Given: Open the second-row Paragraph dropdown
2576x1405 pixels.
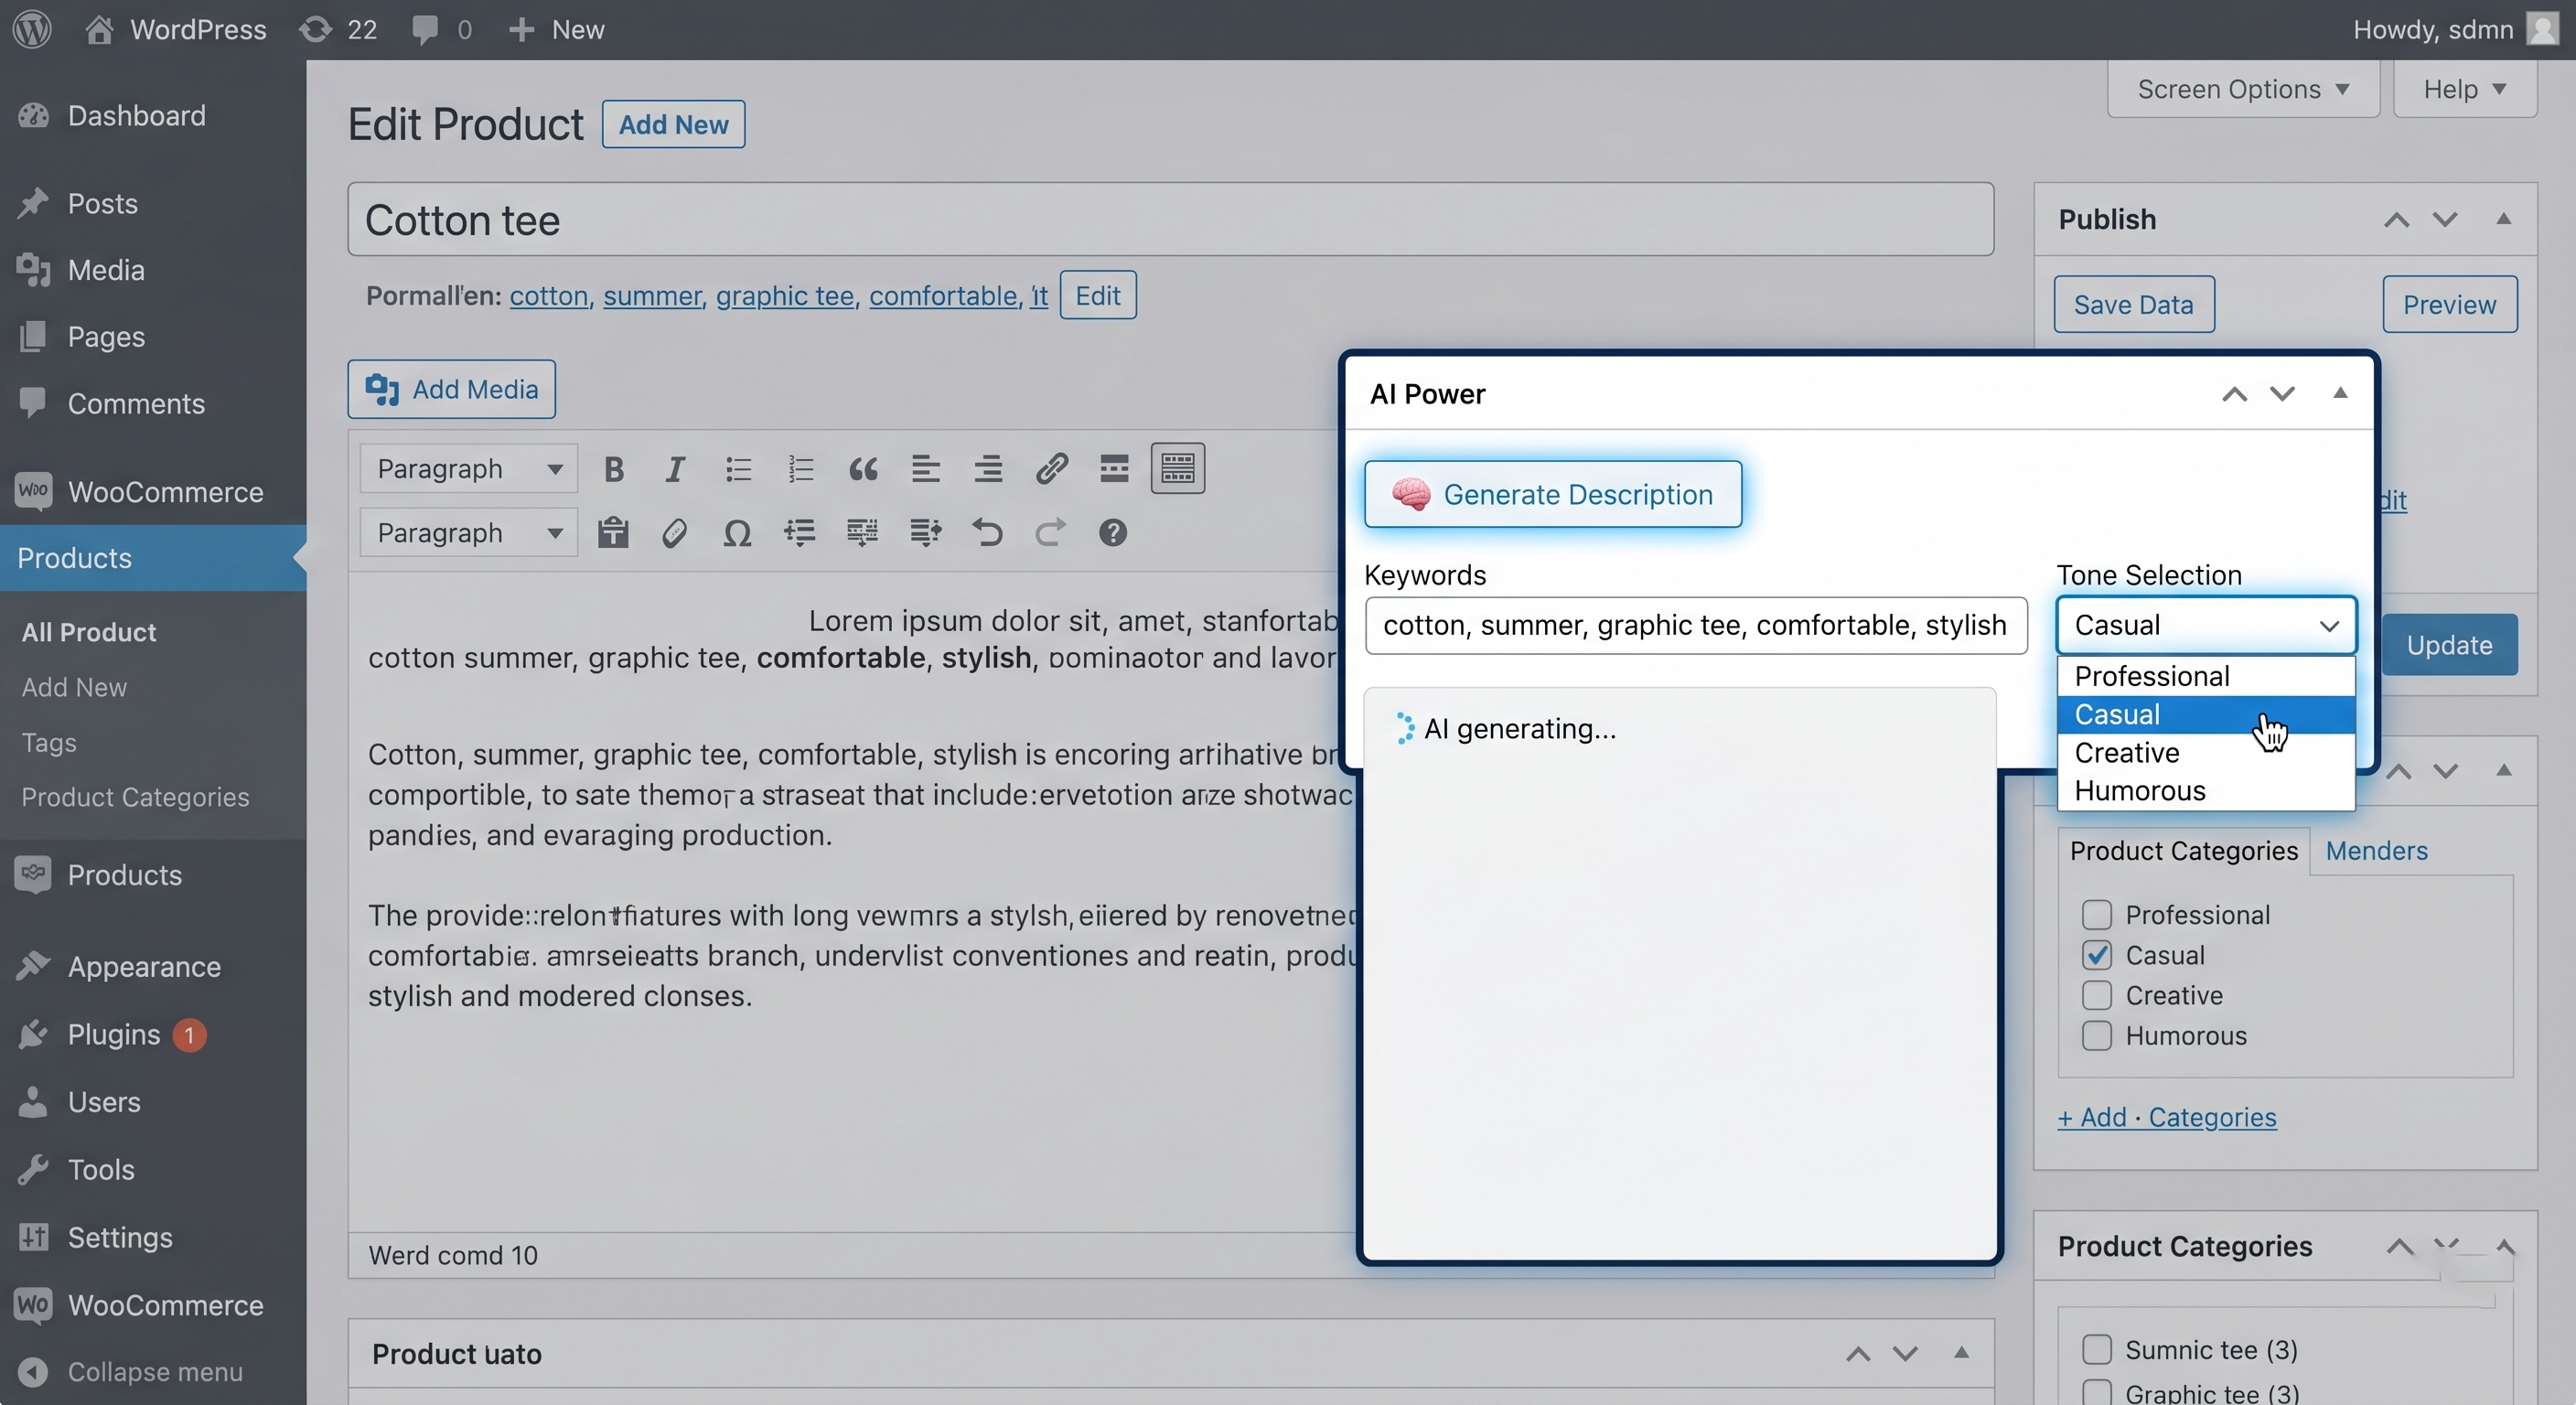Looking at the screenshot, I should pos(469,533).
